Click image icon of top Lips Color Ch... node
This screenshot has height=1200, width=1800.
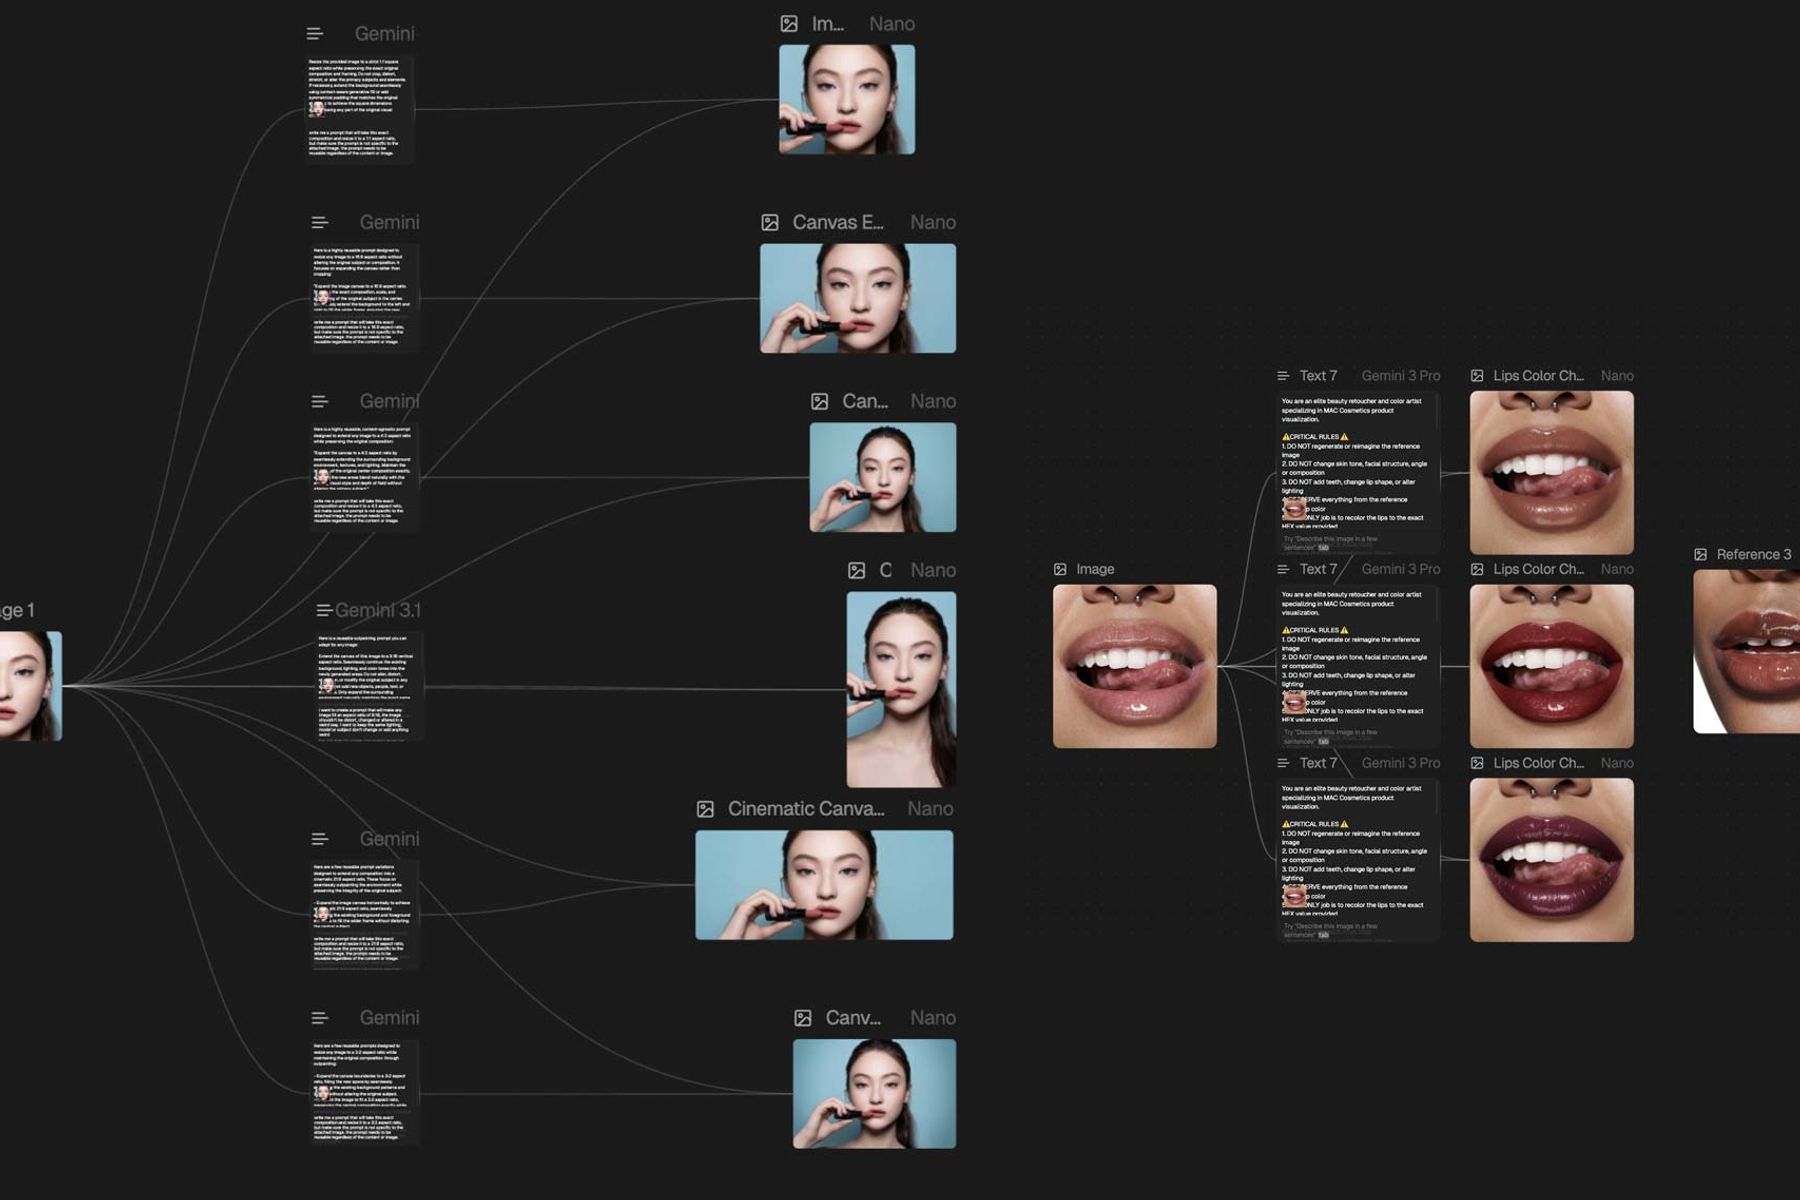click(x=1477, y=376)
